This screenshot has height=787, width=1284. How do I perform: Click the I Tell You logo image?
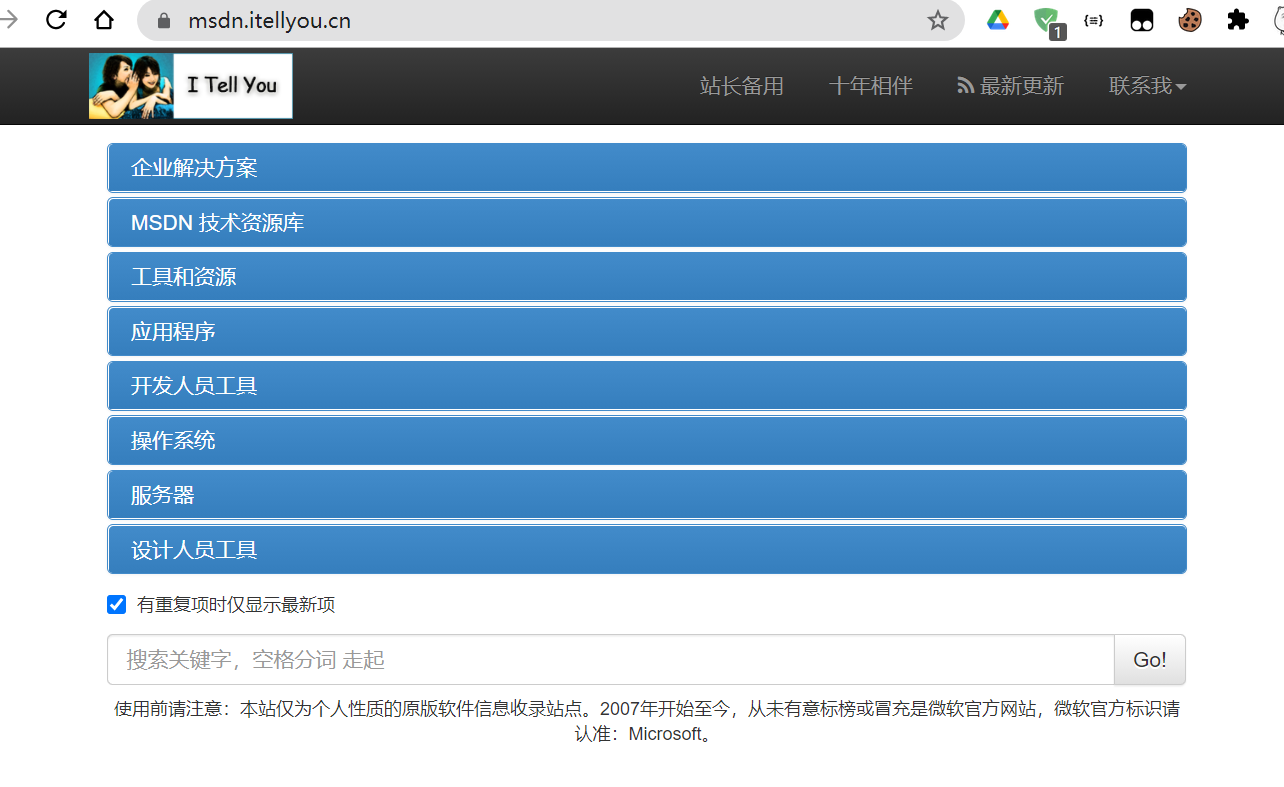(x=191, y=86)
